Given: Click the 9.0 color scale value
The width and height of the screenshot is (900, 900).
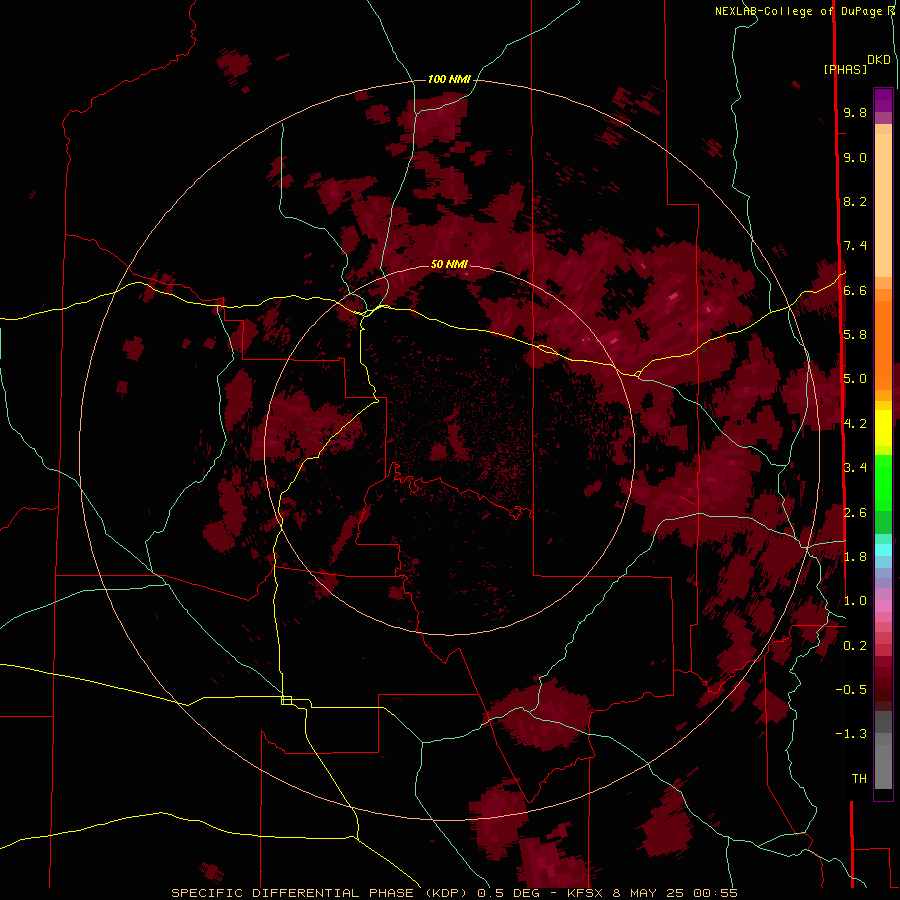Looking at the screenshot, I should point(855,157).
